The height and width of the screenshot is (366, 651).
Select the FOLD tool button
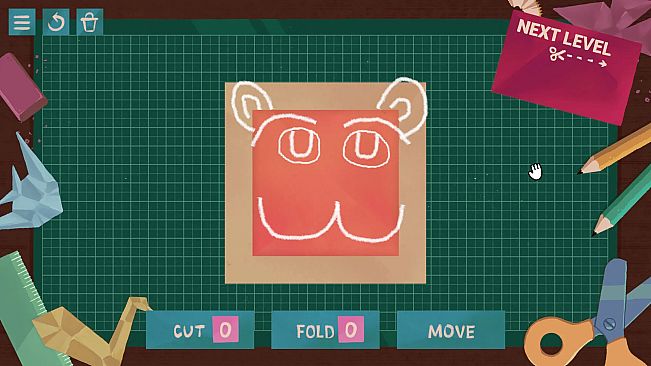[x=326, y=330]
